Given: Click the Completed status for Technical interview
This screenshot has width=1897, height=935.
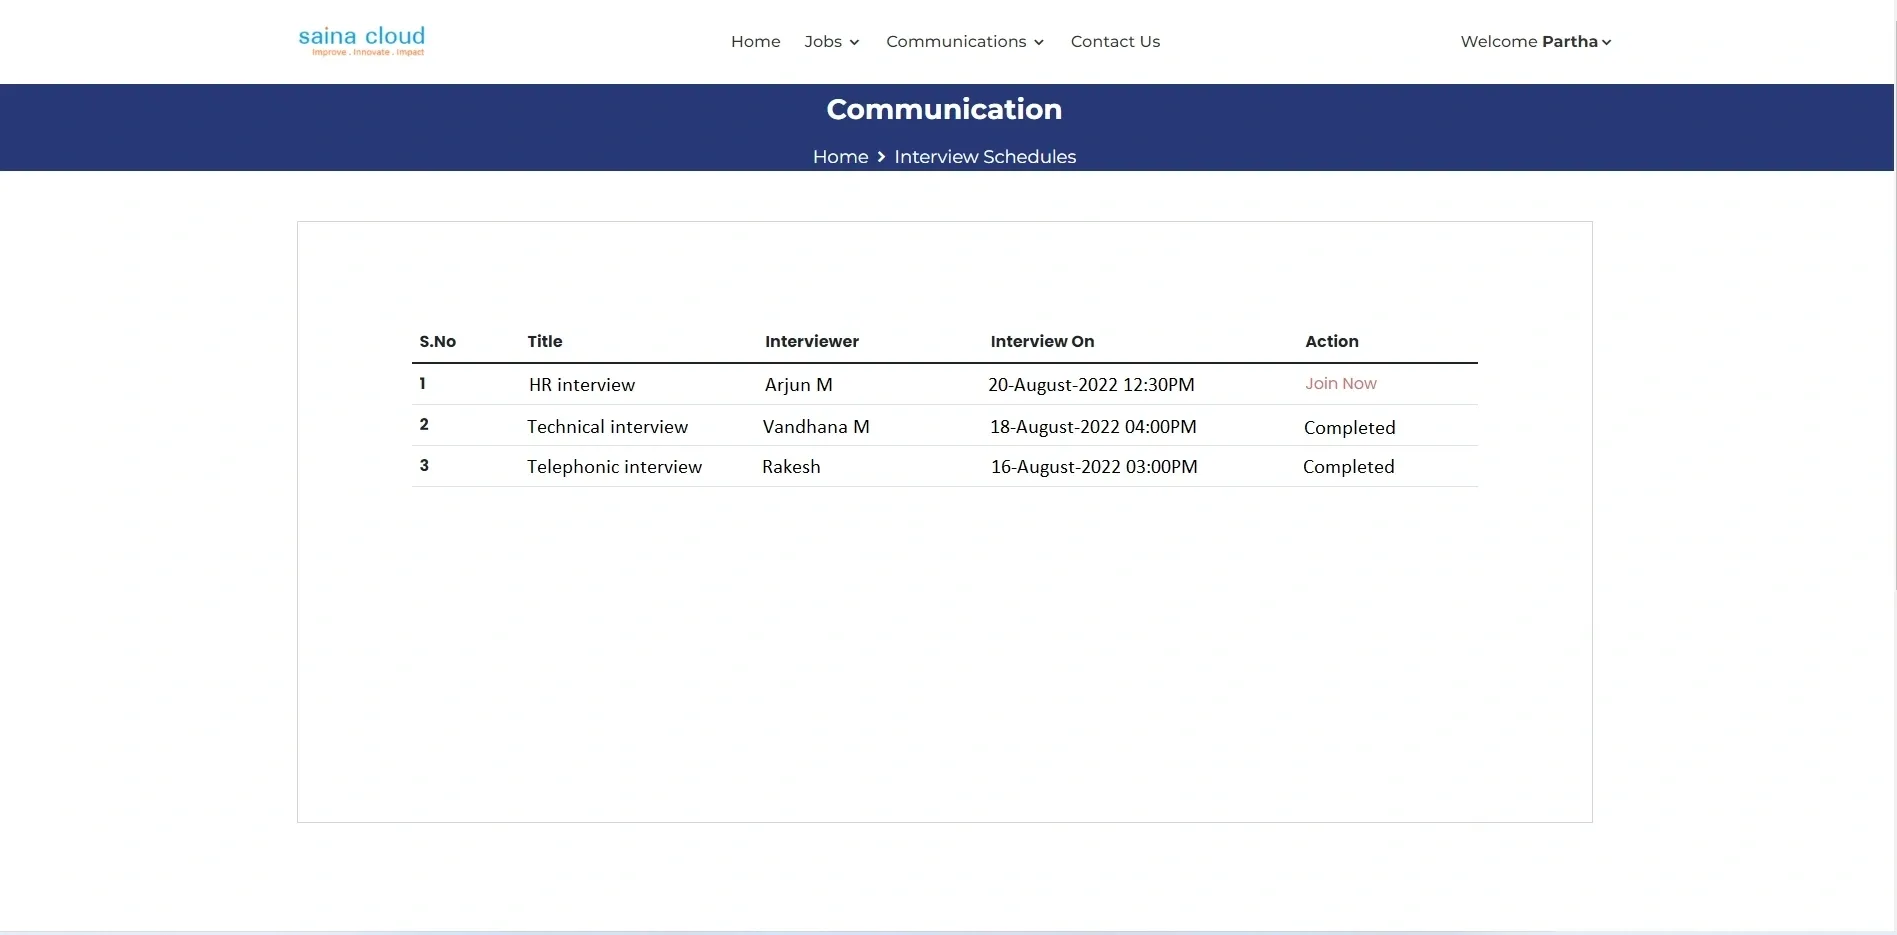Looking at the screenshot, I should 1349,428.
